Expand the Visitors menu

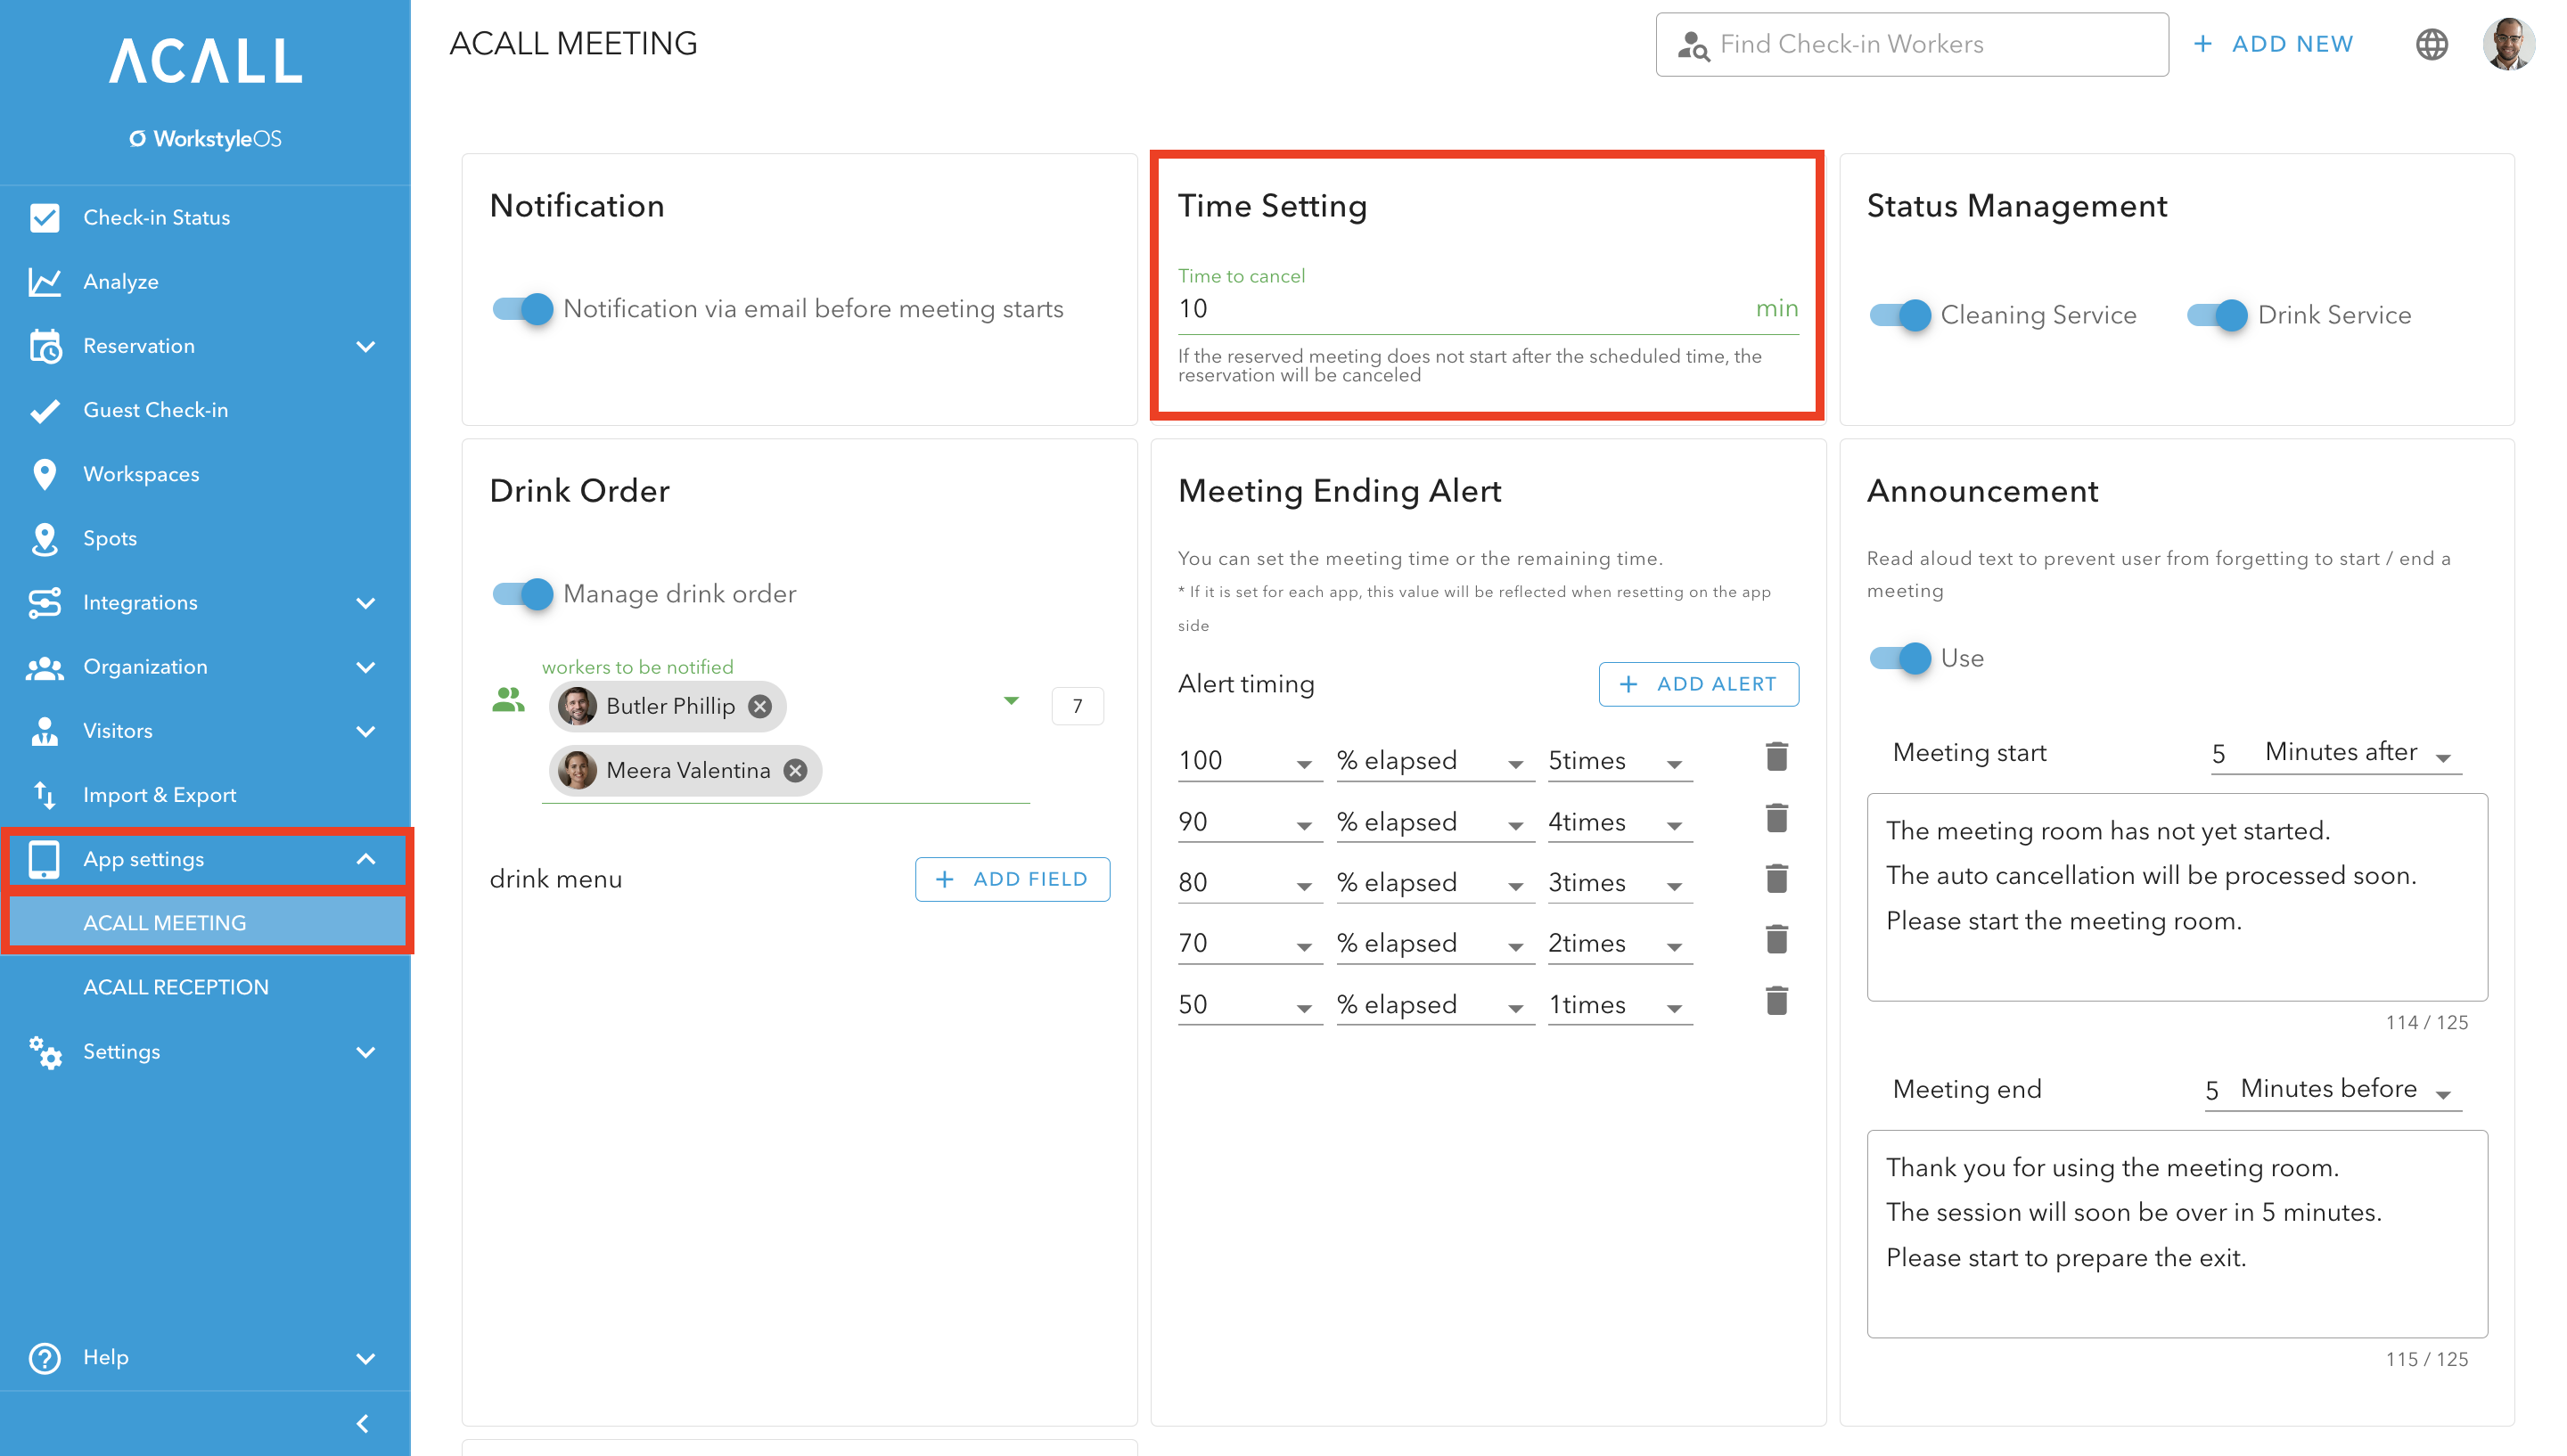[x=366, y=731]
